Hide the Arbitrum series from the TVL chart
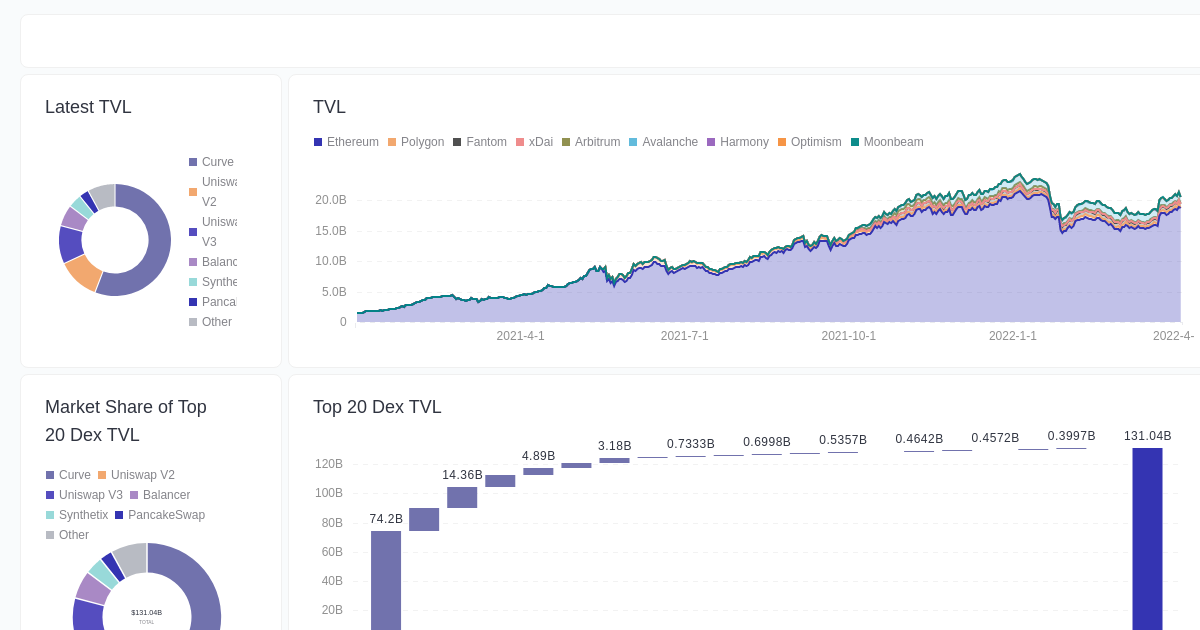The height and width of the screenshot is (630, 1200). (591, 142)
